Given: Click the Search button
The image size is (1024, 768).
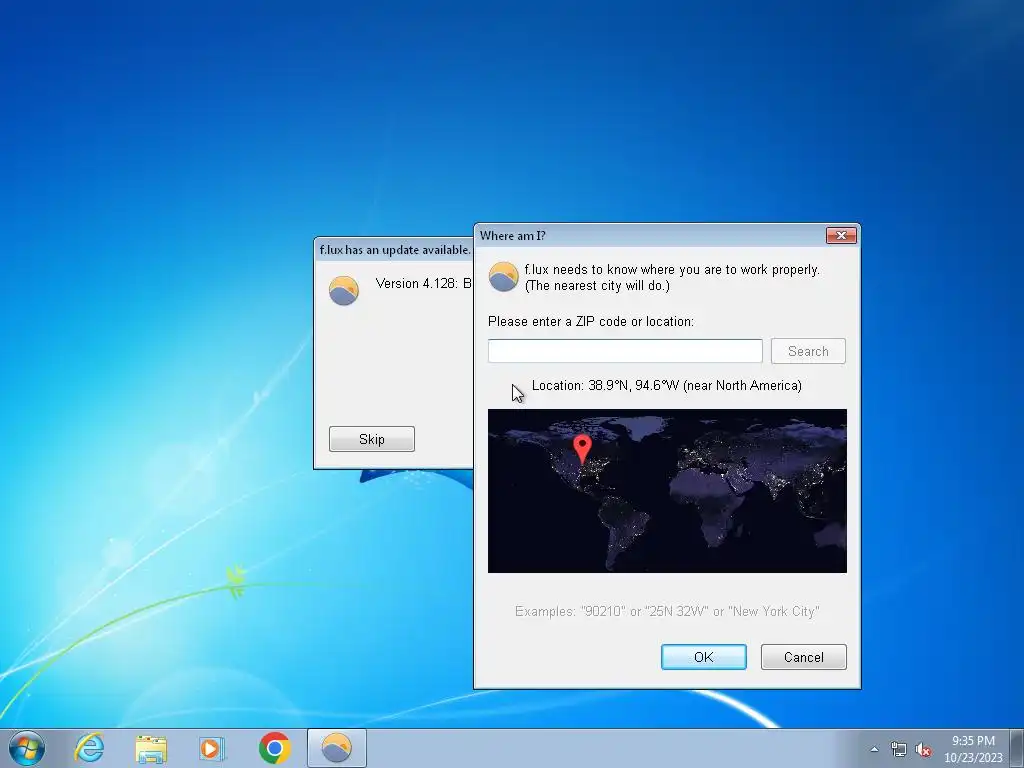Looking at the screenshot, I should [808, 351].
